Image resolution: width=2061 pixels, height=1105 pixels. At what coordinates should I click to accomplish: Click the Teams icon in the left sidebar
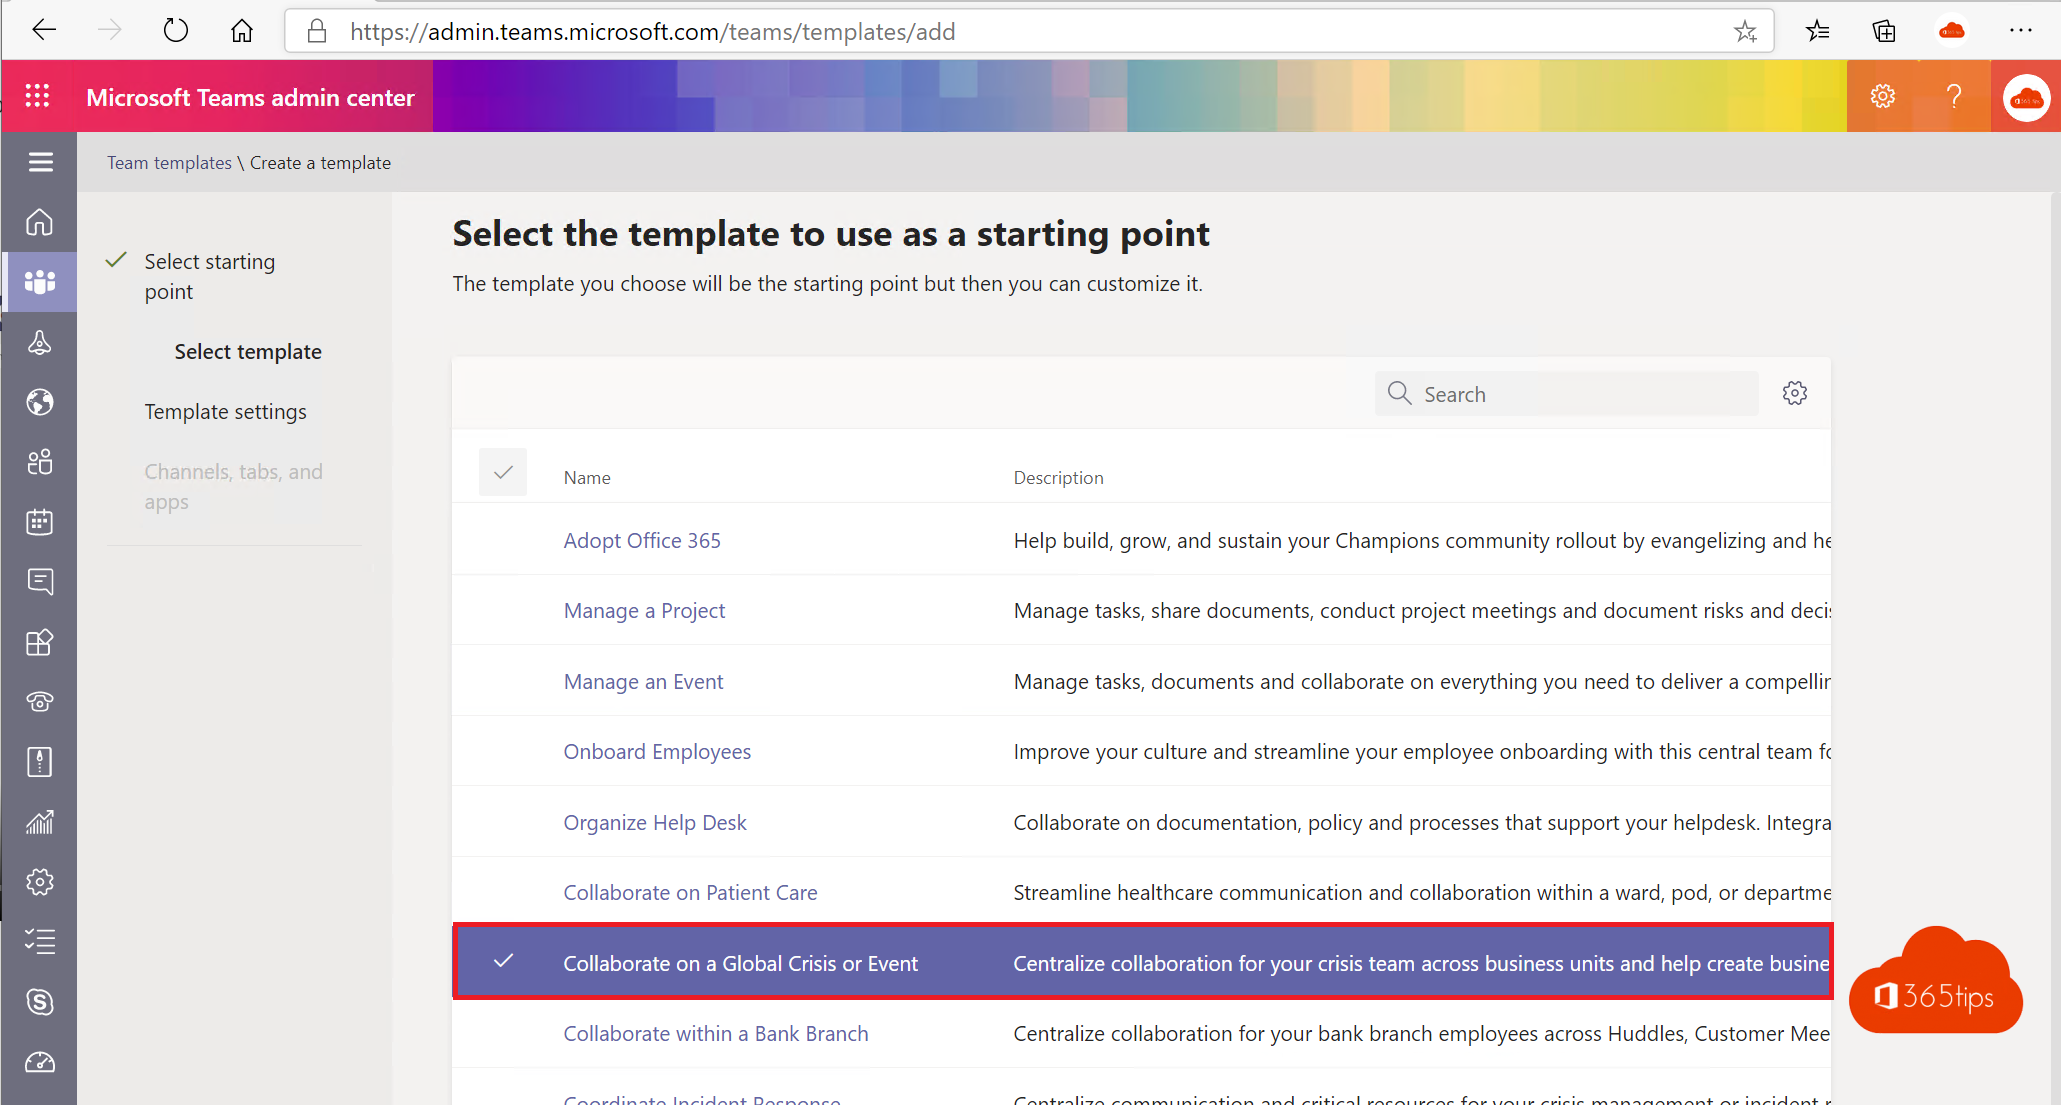pos(40,282)
